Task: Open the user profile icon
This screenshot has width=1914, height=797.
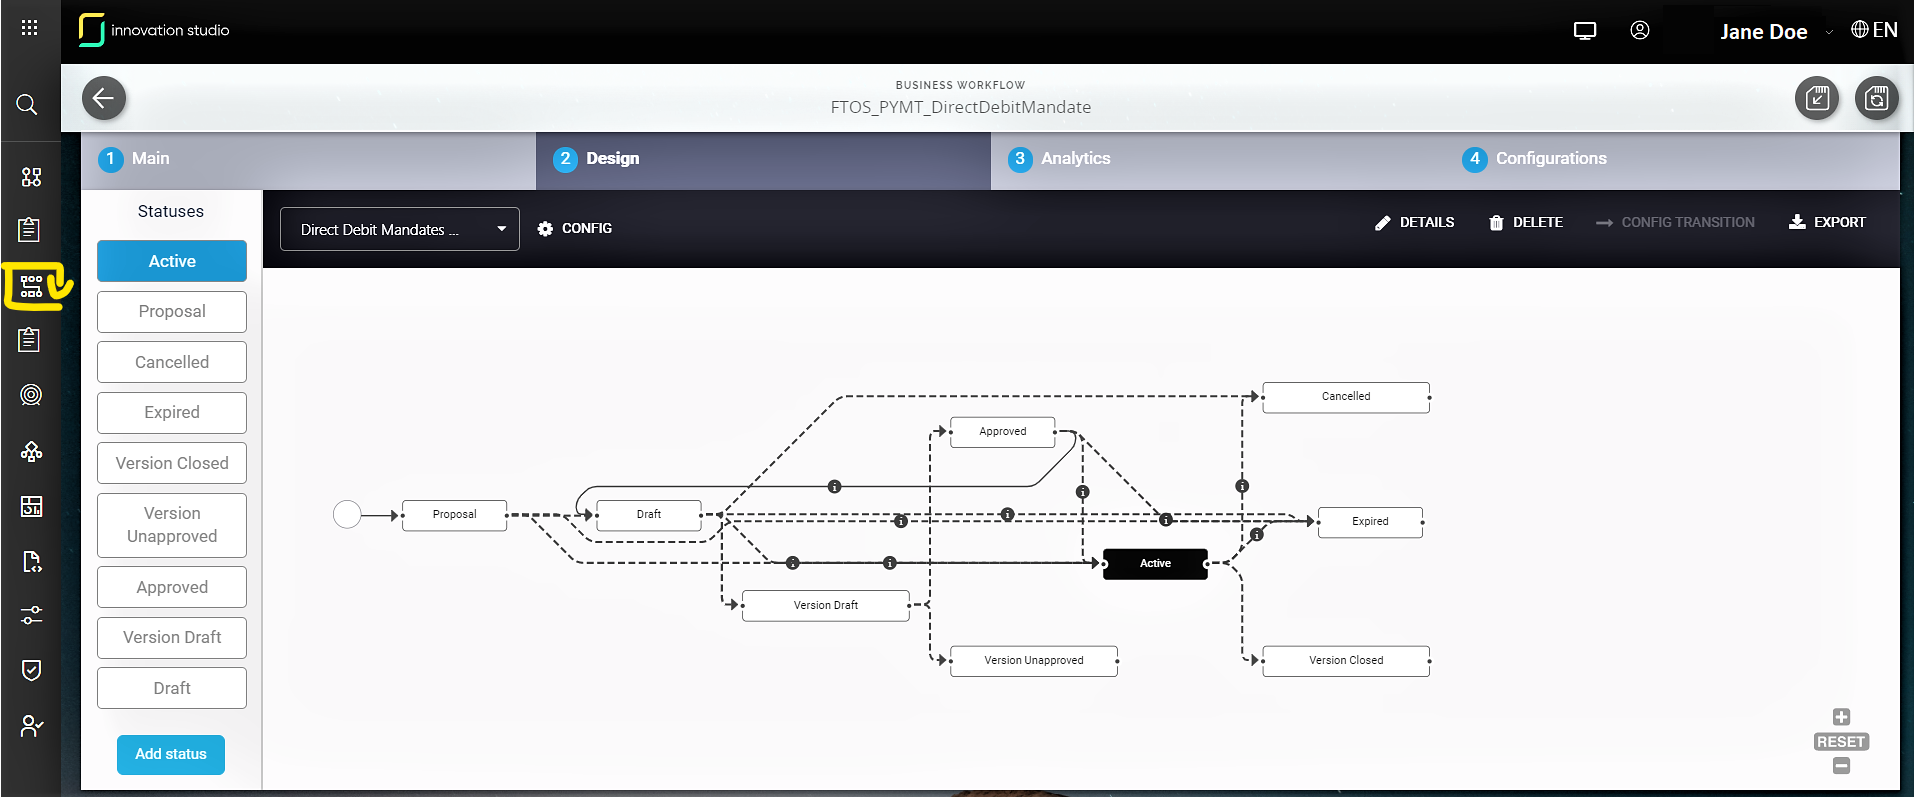Action: pos(1640,30)
